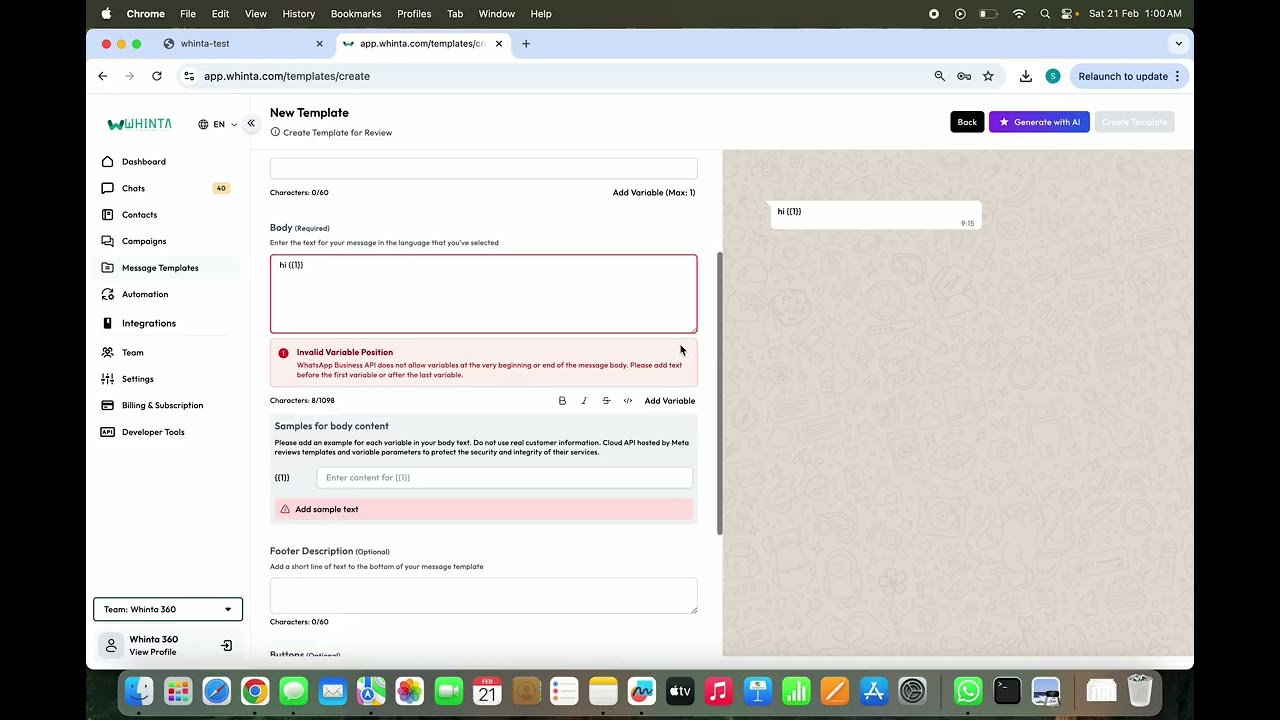Open Settings in the Whinta sidebar

[137, 379]
